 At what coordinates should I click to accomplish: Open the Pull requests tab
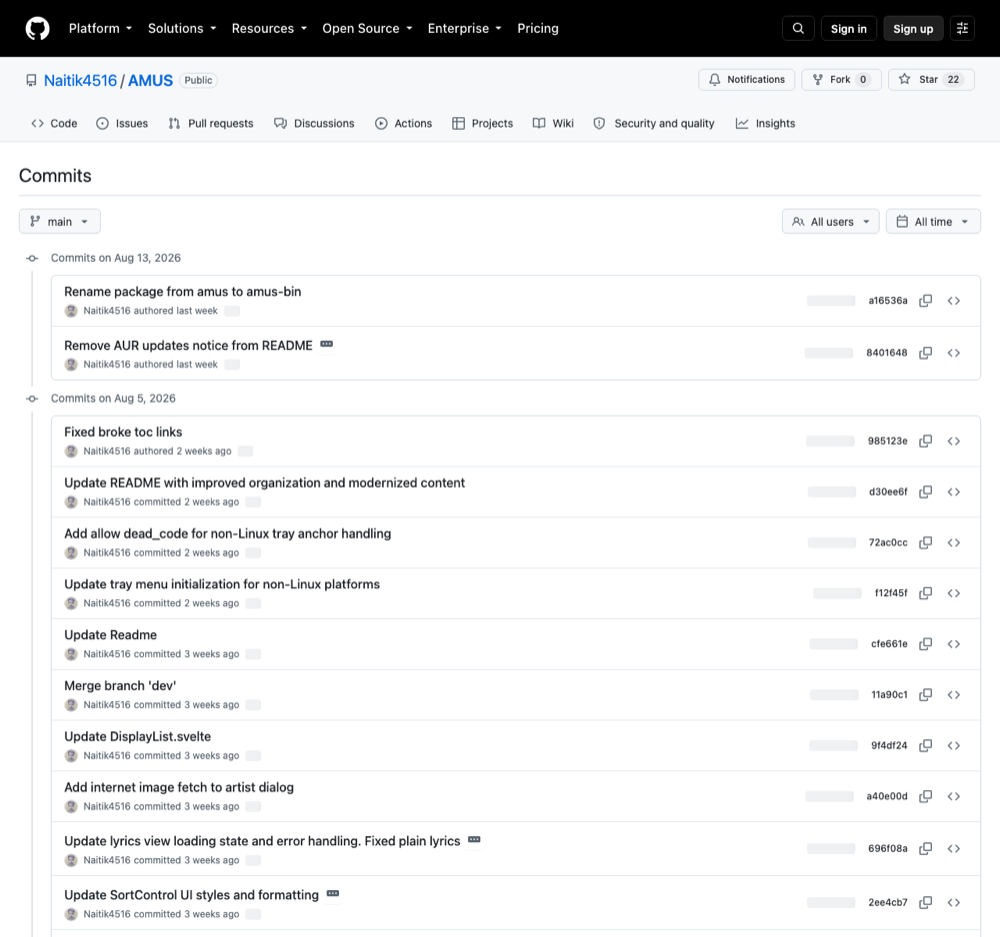pyautogui.click(x=210, y=124)
